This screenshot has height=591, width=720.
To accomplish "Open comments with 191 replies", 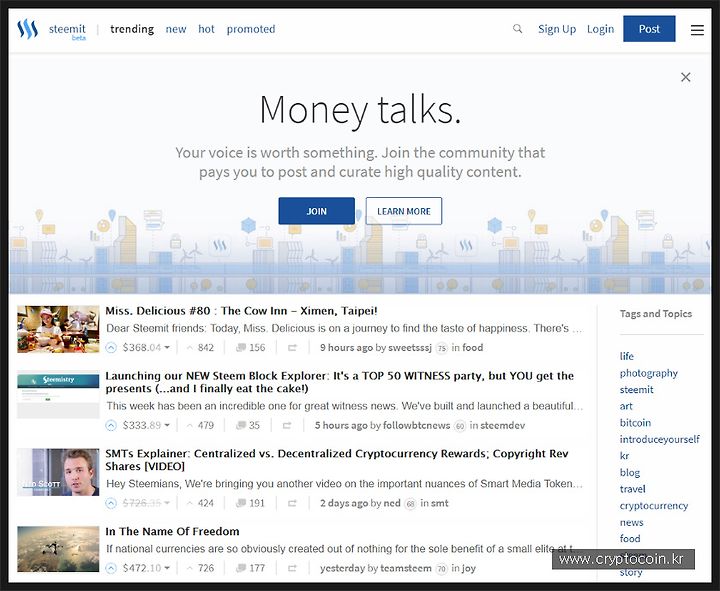I will pos(251,504).
